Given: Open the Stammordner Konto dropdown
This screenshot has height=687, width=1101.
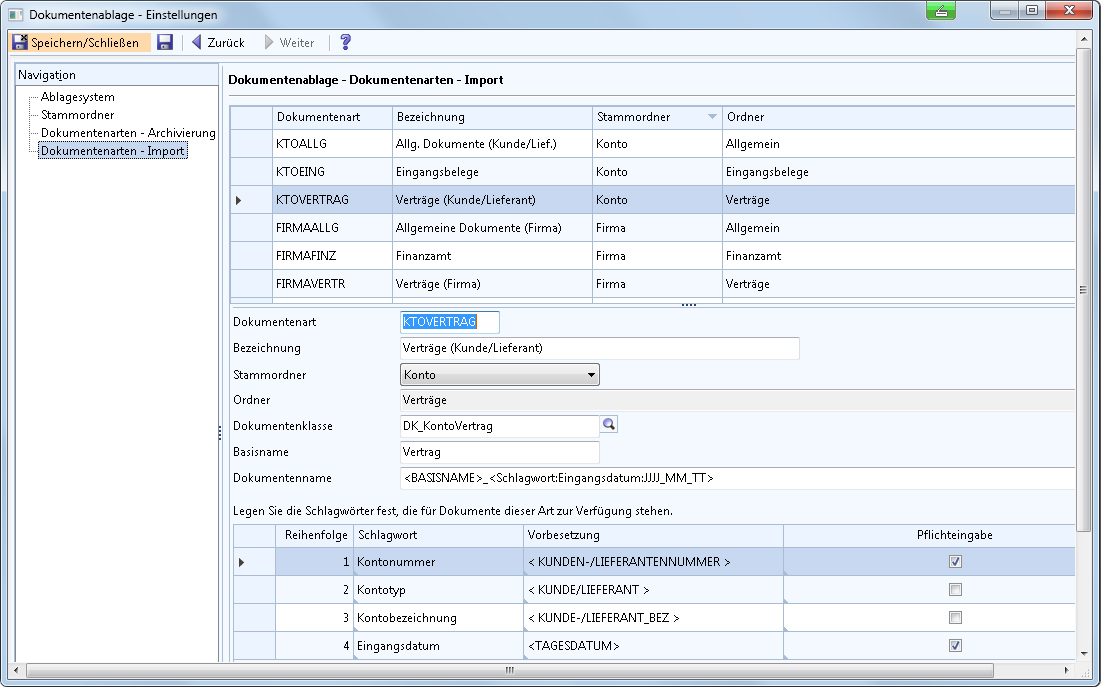Looking at the screenshot, I should 592,376.
